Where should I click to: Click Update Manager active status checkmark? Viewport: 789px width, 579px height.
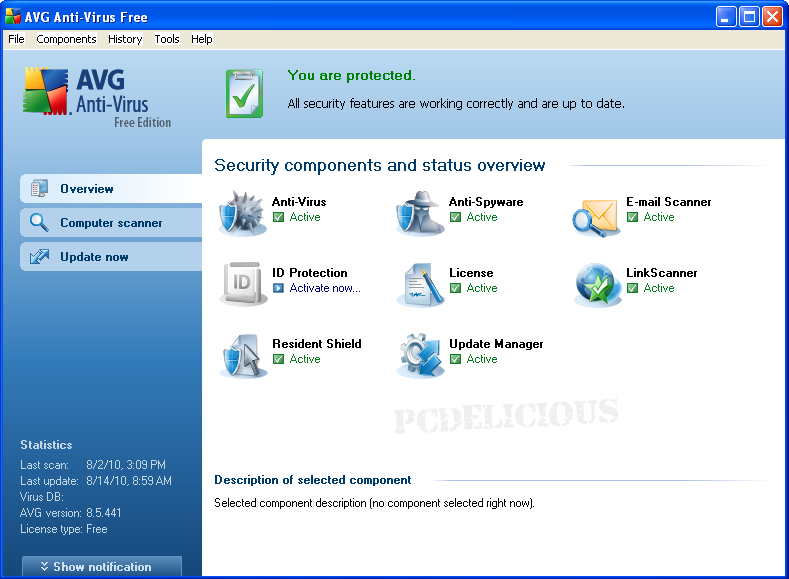point(455,359)
